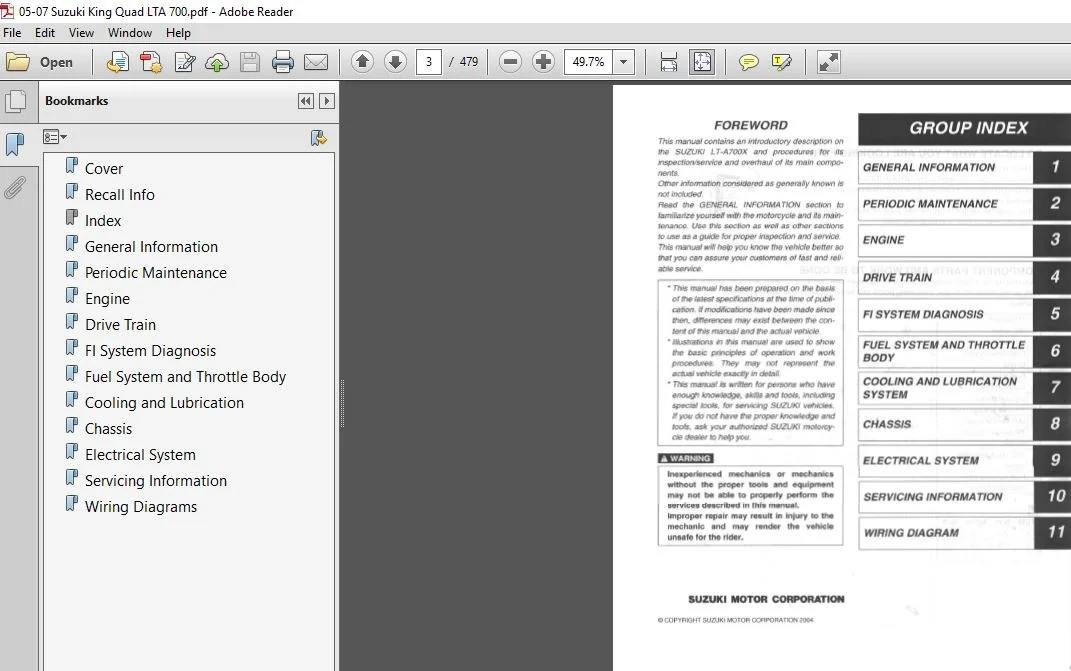1071x671 pixels.
Task: Go to next page arrow
Action: (x=395, y=61)
